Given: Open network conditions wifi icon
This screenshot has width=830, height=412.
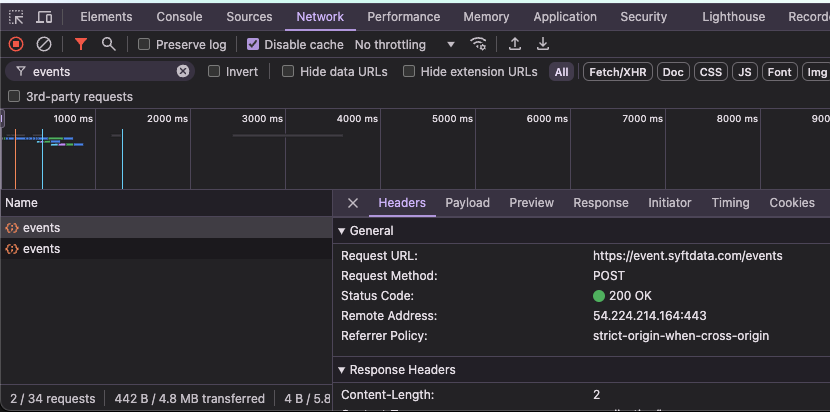Looking at the screenshot, I should click(x=479, y=44).
